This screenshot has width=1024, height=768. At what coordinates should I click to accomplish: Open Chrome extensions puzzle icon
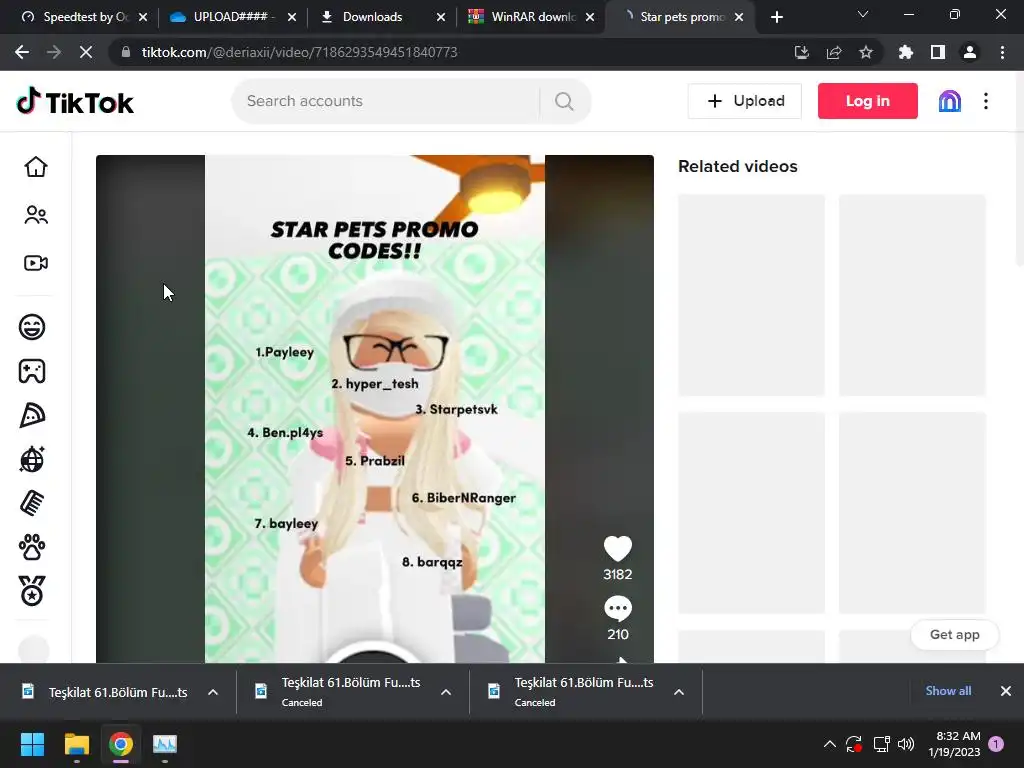[906, 52]
